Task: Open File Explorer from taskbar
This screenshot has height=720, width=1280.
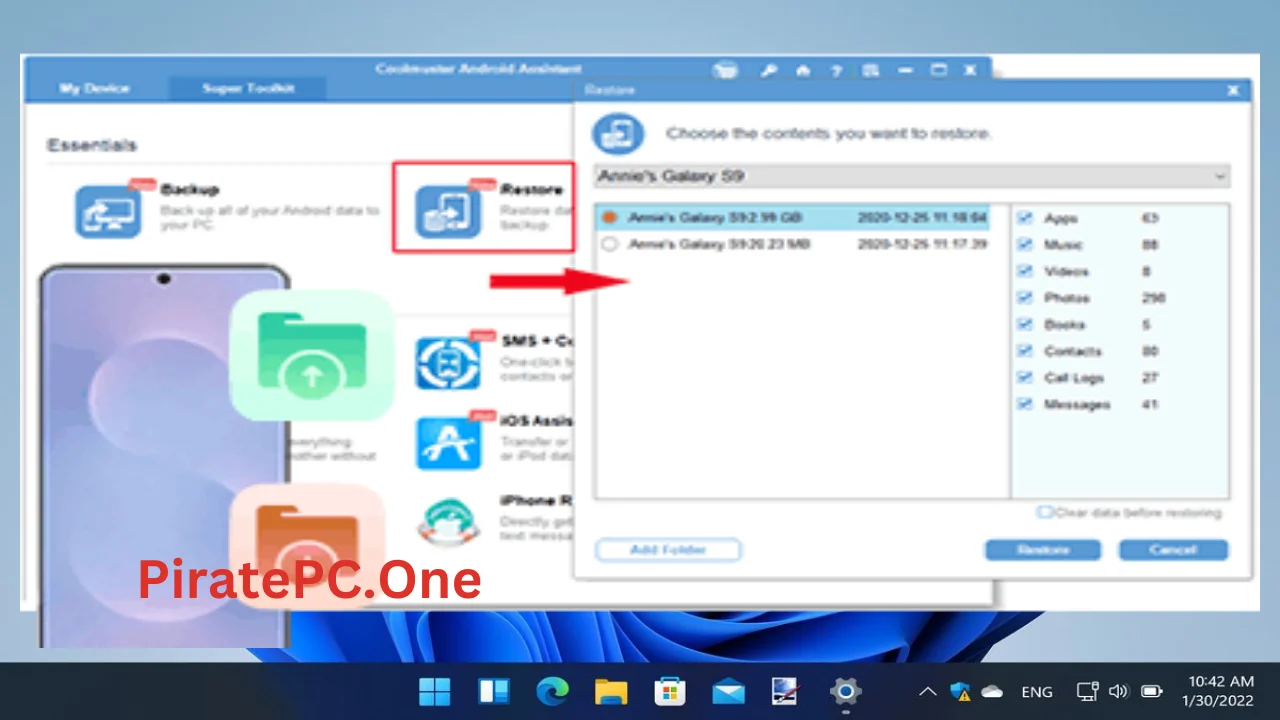Action: 611,691
